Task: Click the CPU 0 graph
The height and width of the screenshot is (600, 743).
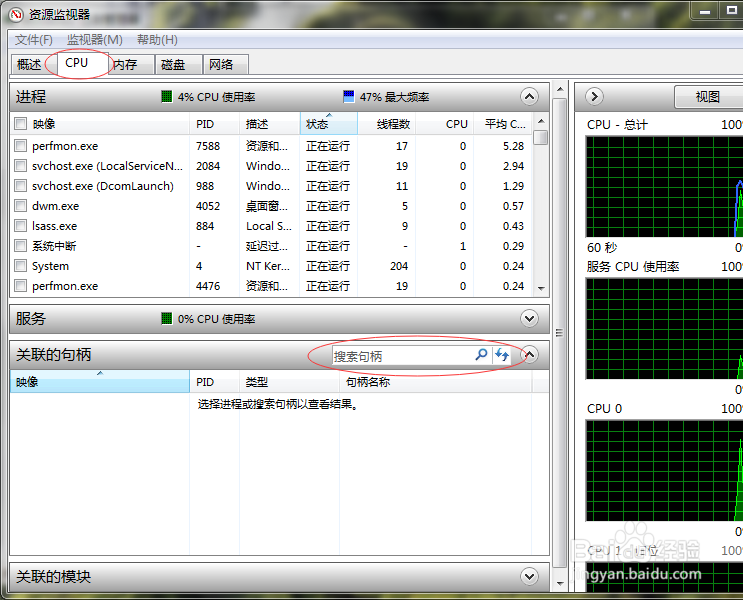Action: point(664,471)
